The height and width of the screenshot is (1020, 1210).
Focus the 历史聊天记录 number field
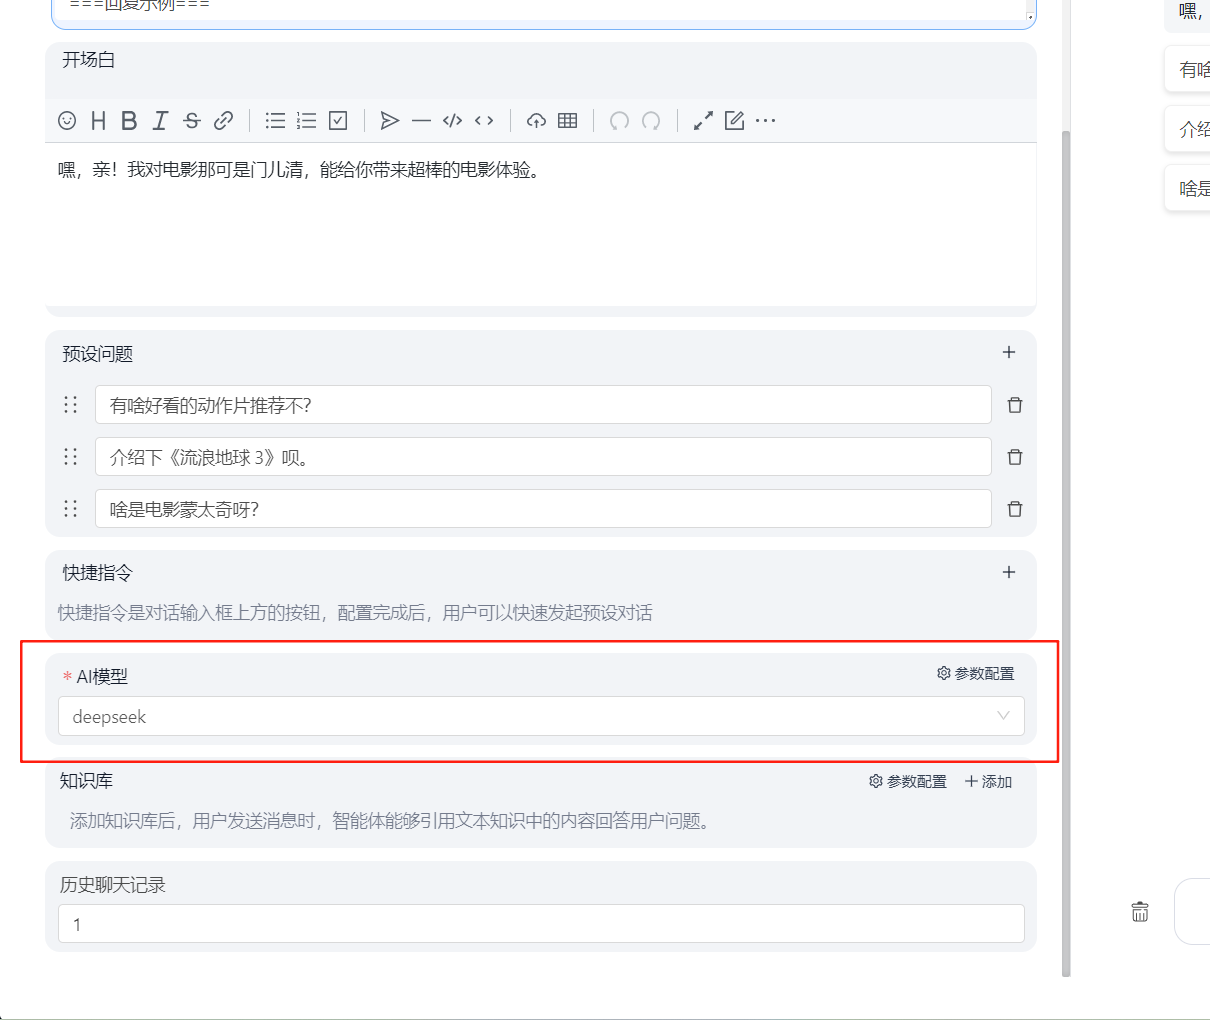pos(541,924)
